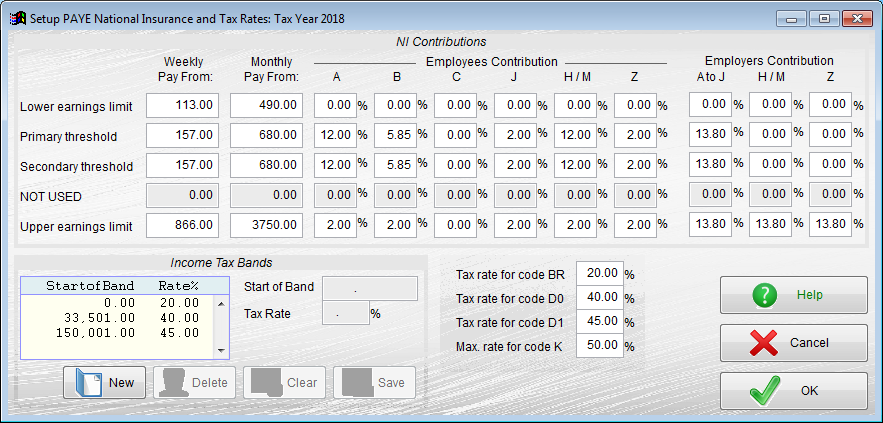Screen dimensions: 883x423
Task: Edit Upper earnings limit monthly pay 3750.00
Action: point(266,225)
